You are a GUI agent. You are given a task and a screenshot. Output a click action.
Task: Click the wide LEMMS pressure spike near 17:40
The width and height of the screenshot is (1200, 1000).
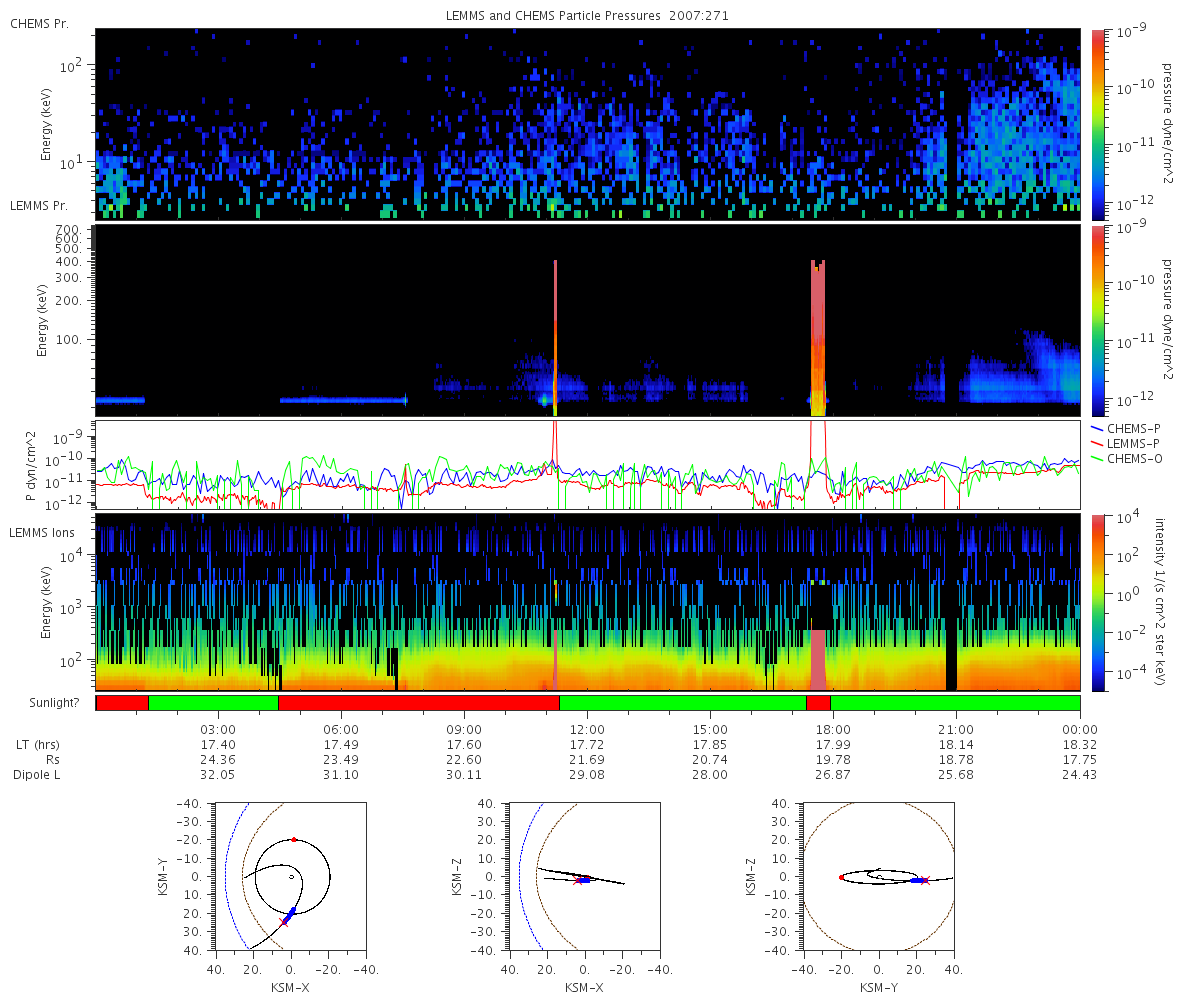pyautogui.click(x=819, y=337)
